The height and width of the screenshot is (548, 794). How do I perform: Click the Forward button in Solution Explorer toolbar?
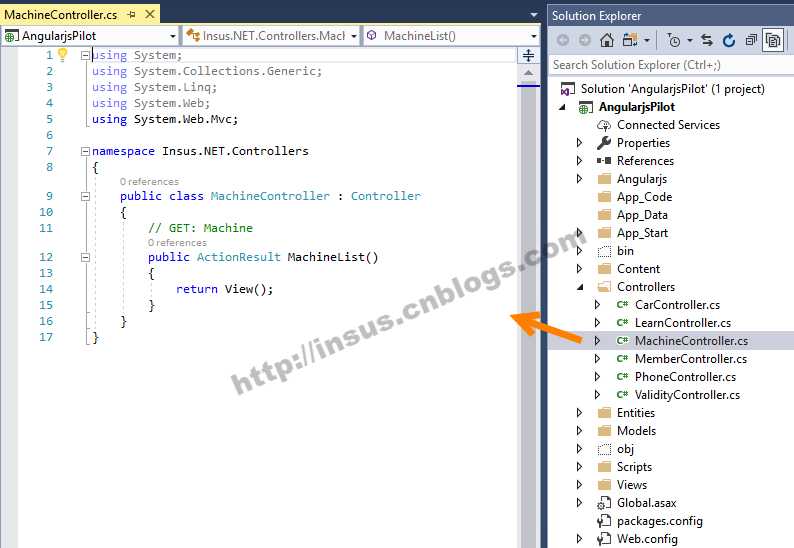(584, 40)
